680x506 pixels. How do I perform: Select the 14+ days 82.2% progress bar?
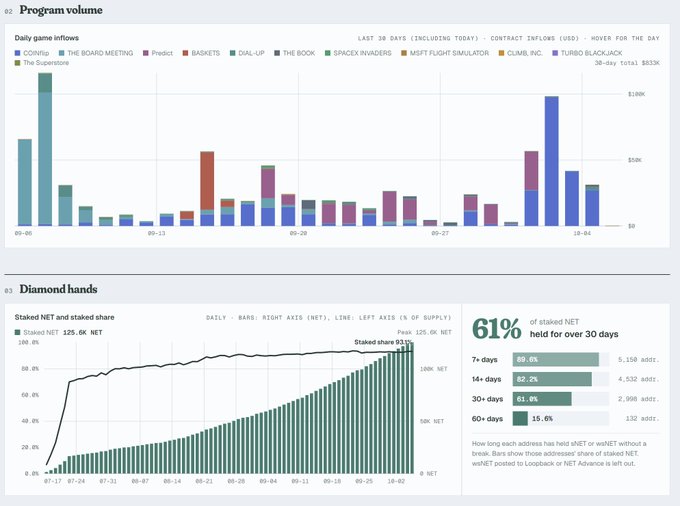point(561,379)
